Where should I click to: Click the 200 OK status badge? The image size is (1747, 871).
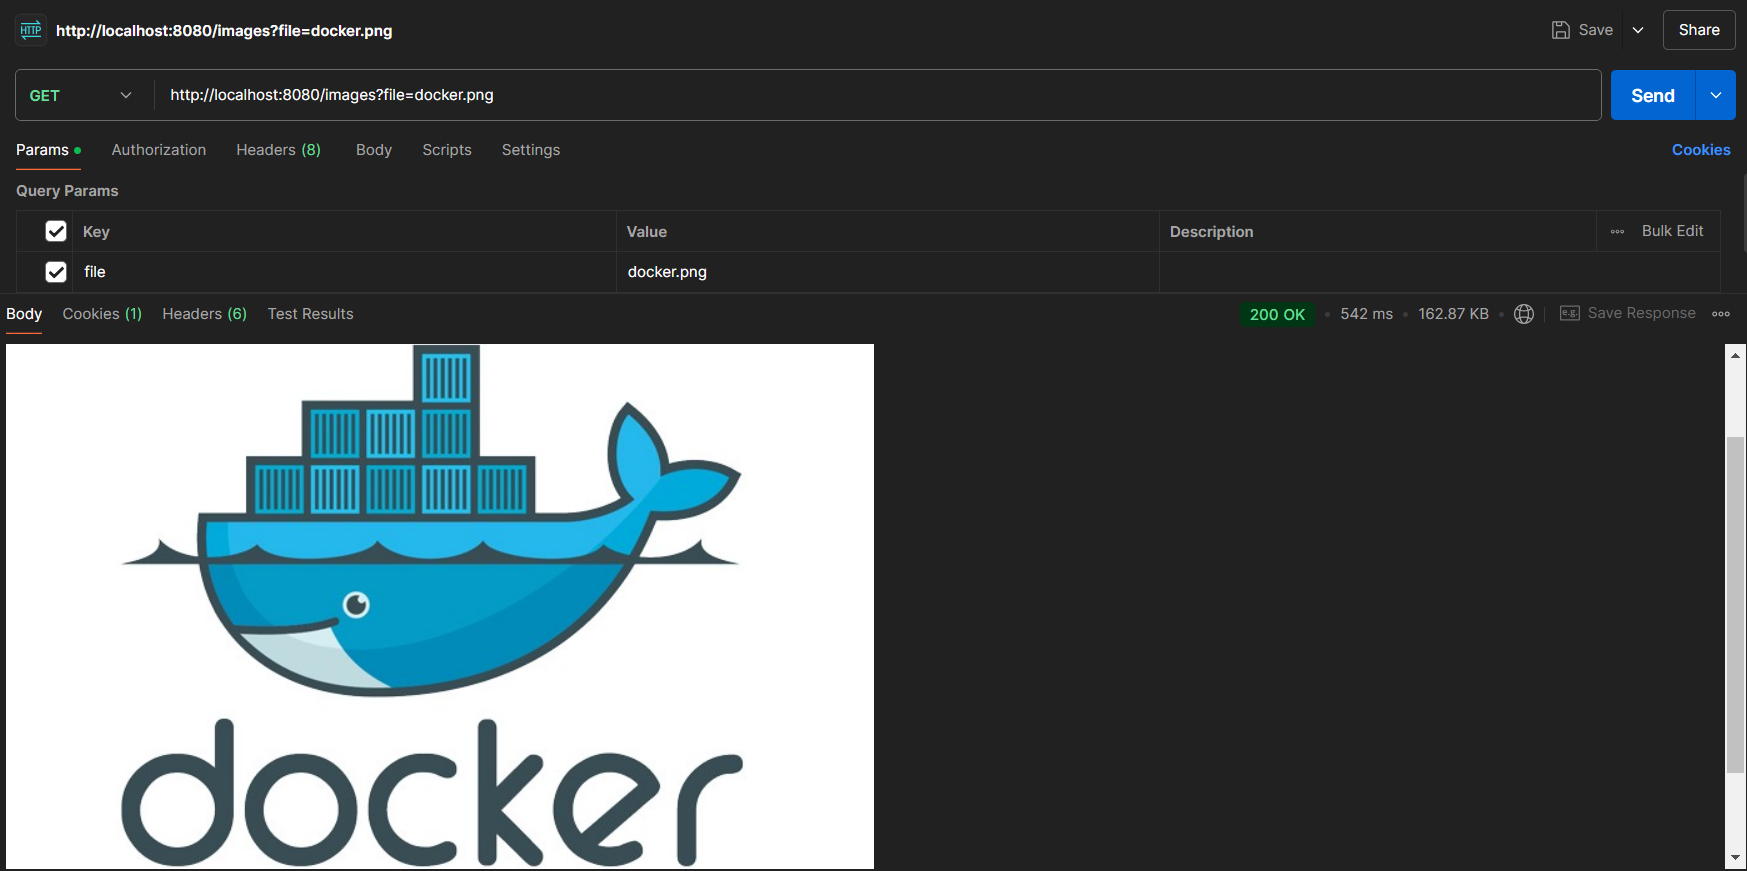(x=1277, y=314)
